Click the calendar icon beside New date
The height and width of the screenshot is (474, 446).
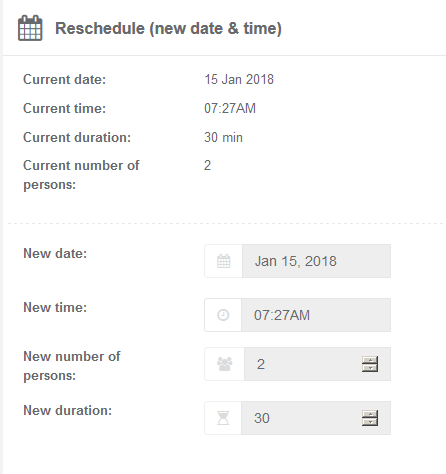point(223,261)
